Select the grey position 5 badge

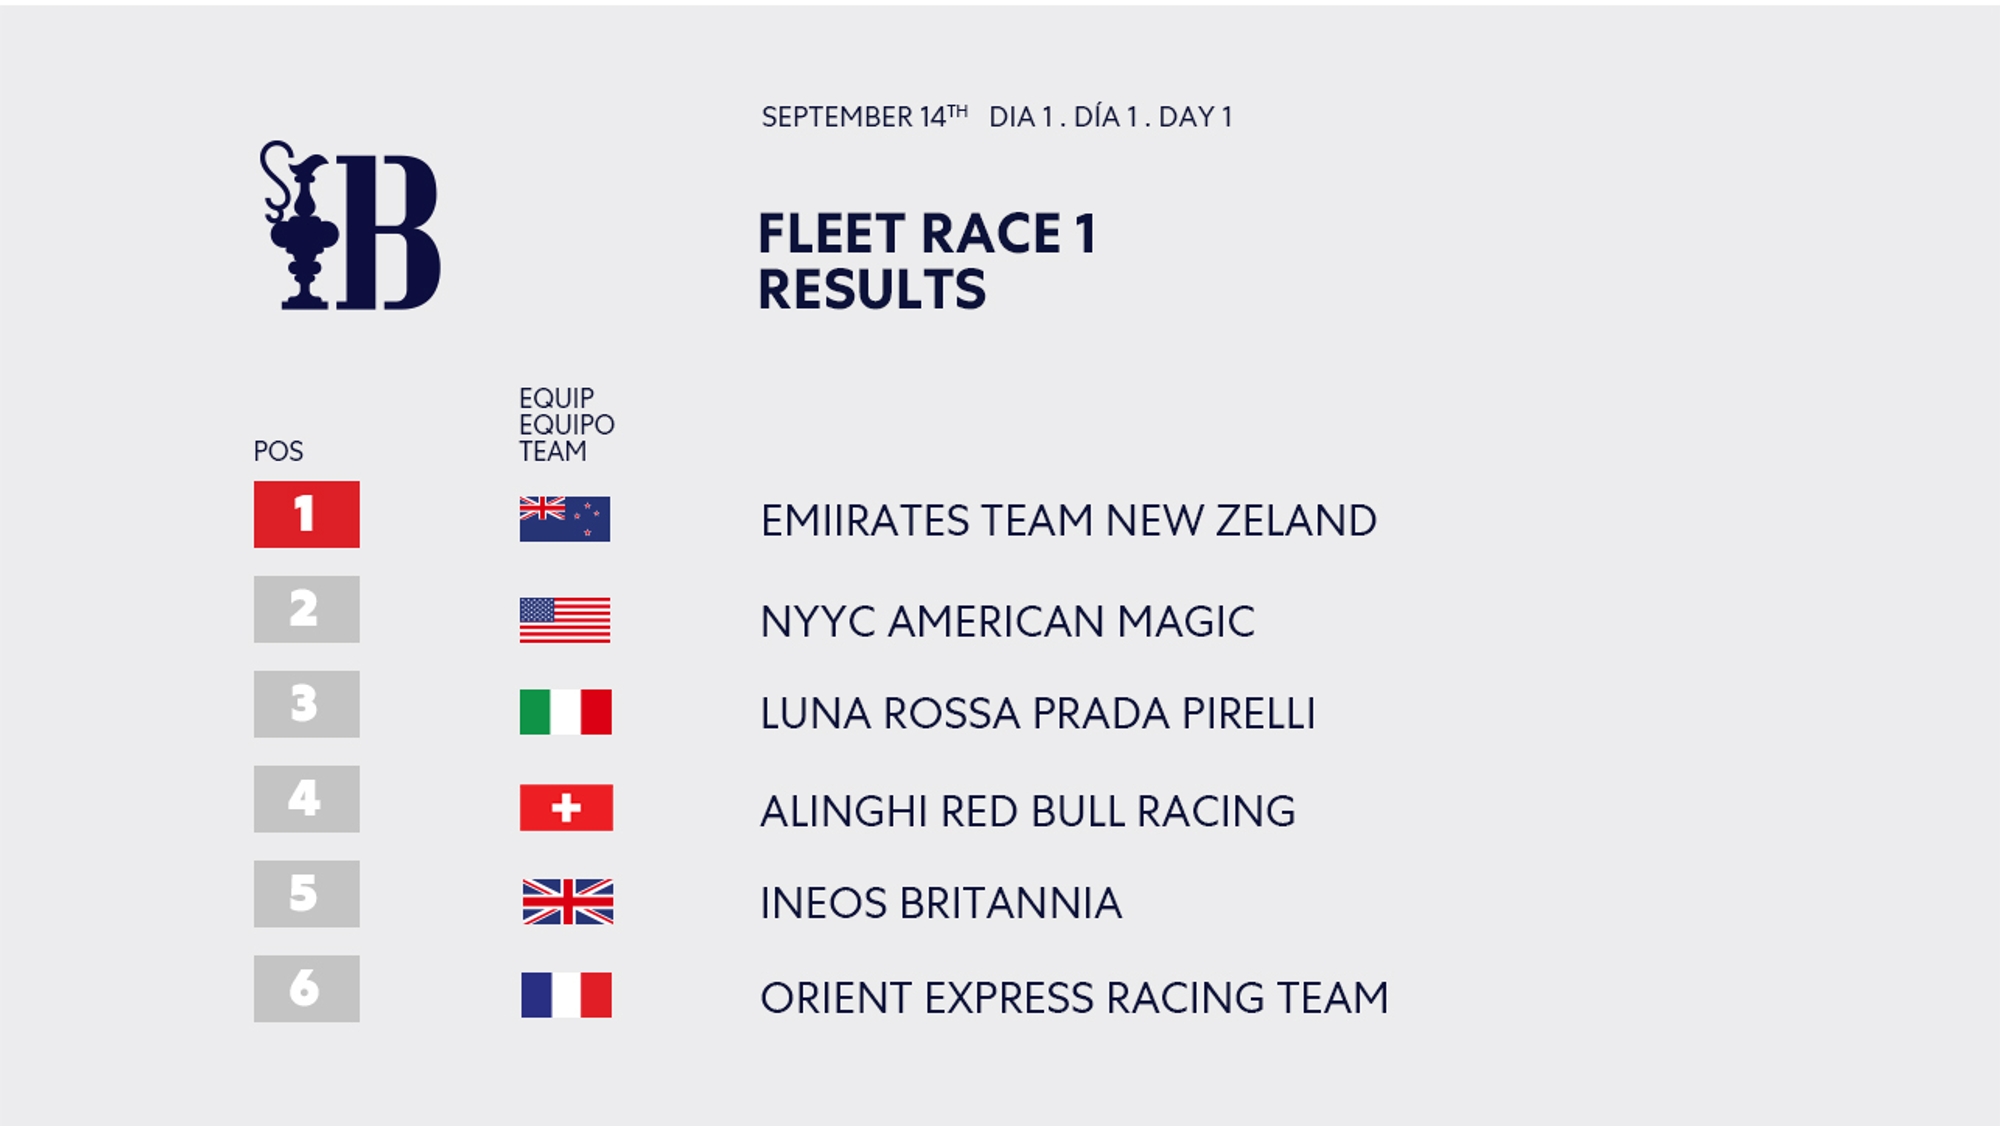(x=307, y=894)
